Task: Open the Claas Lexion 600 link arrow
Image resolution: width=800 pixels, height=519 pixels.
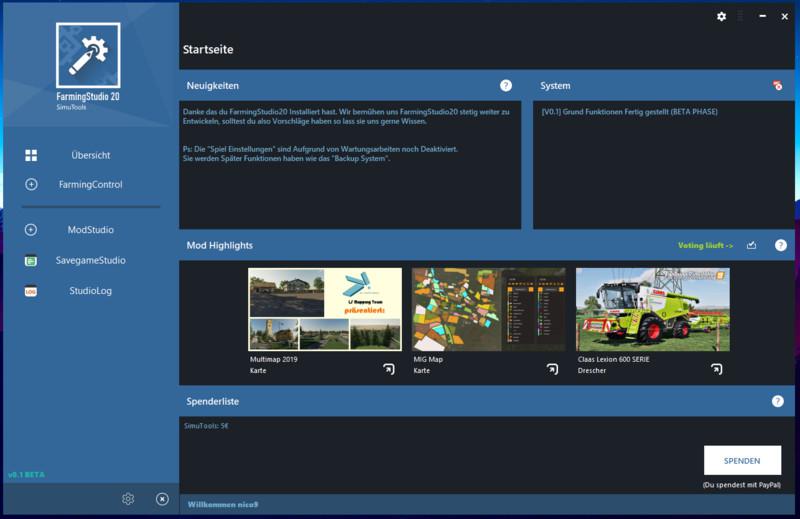Action: coord(716,369)
